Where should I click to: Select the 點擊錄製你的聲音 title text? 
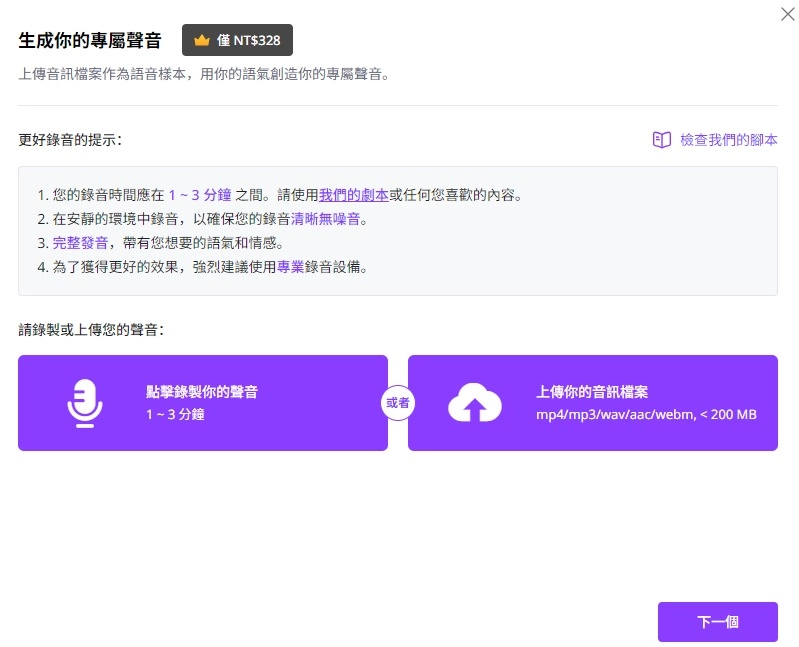tap(208, 392)
